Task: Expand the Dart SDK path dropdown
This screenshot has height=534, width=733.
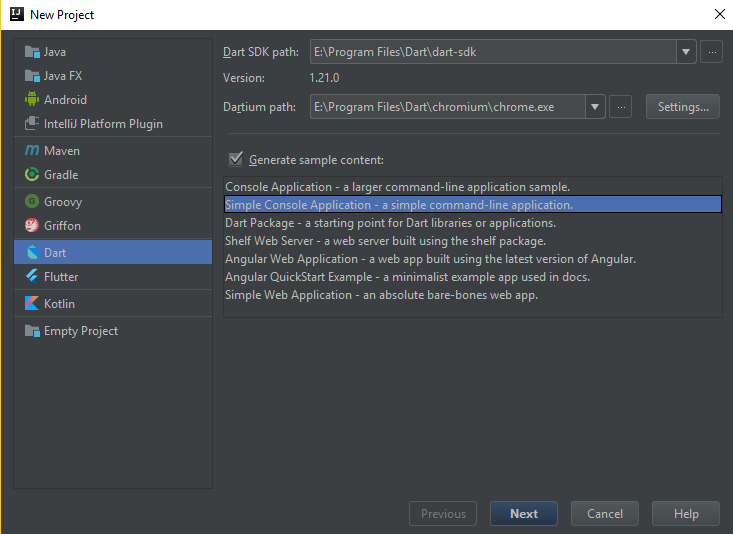Action: coord(686,52)
